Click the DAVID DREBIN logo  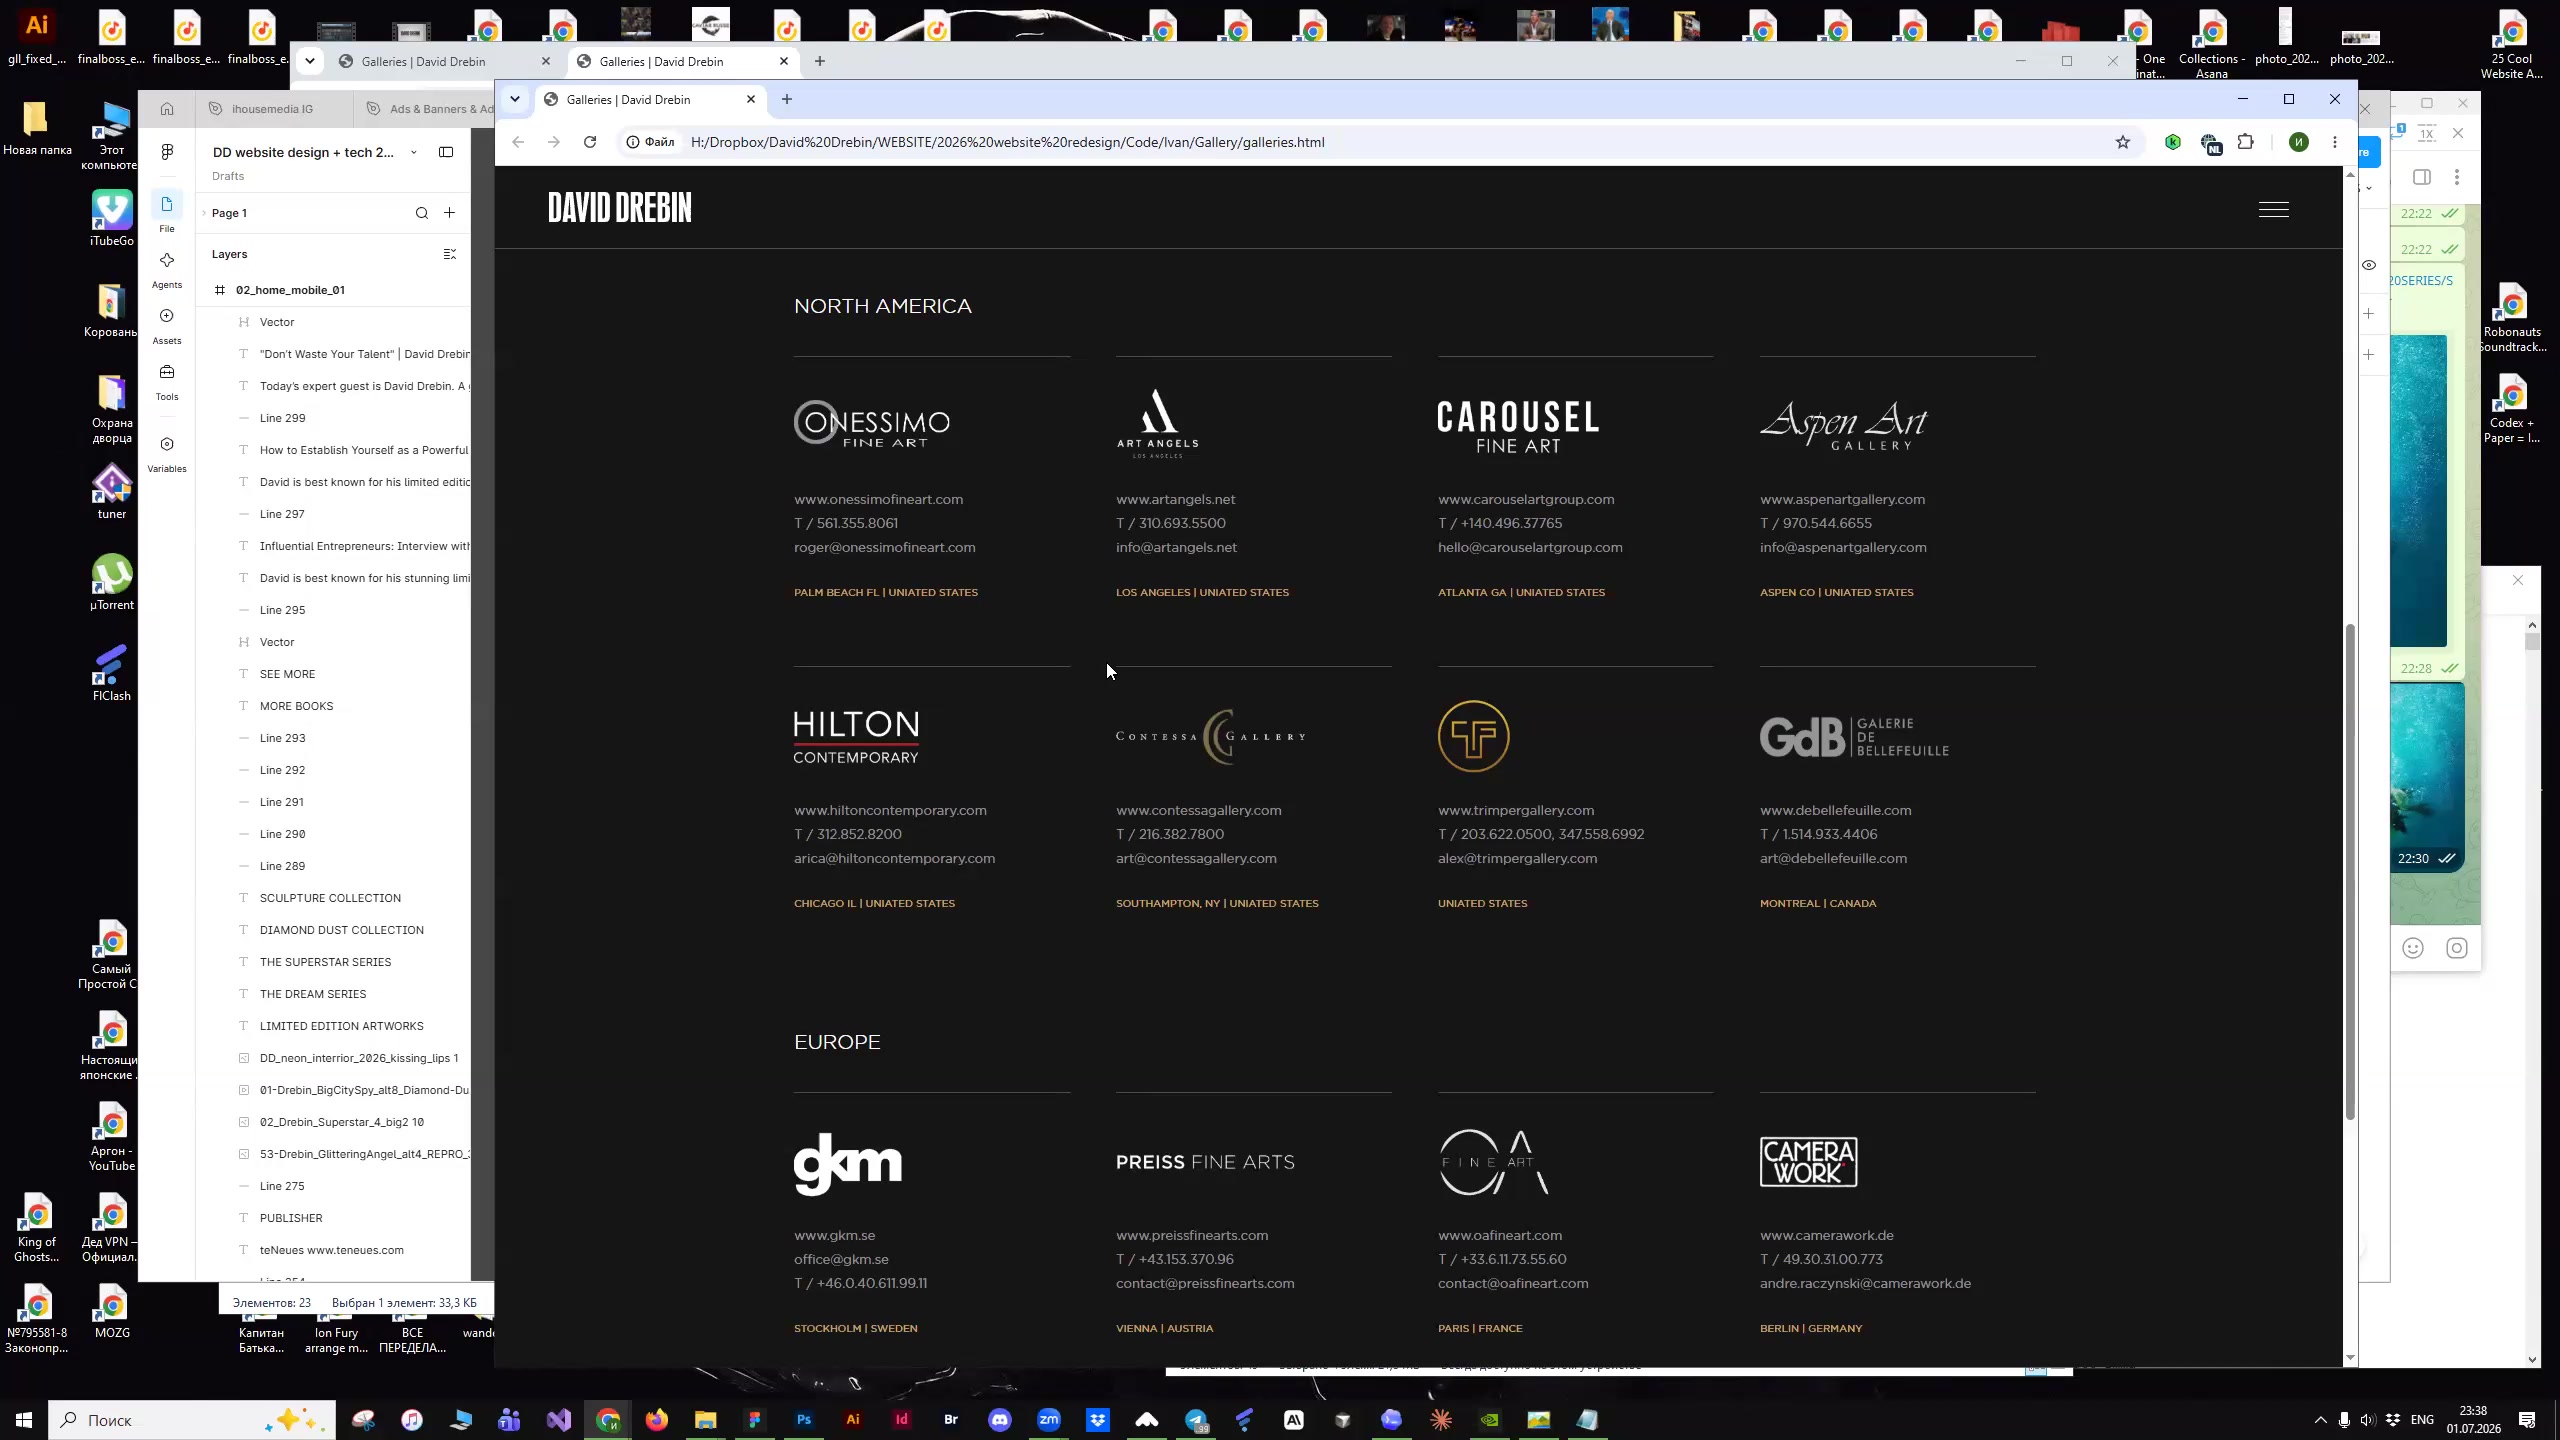point(619,208)
